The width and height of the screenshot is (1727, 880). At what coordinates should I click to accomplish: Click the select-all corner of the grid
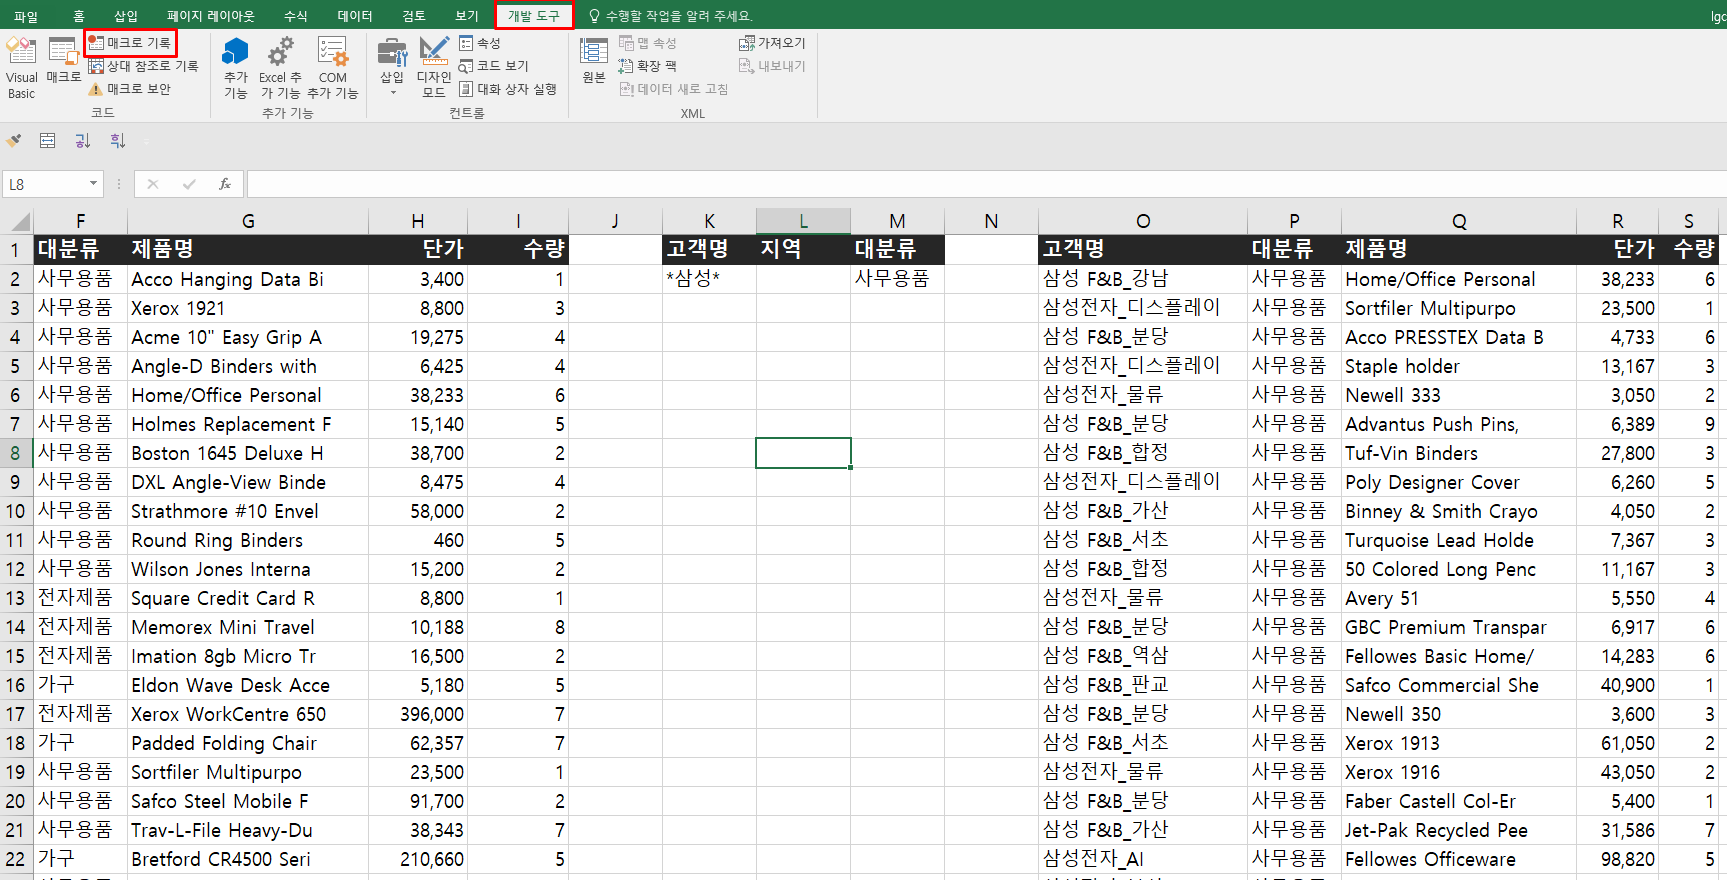pos(17,221)
